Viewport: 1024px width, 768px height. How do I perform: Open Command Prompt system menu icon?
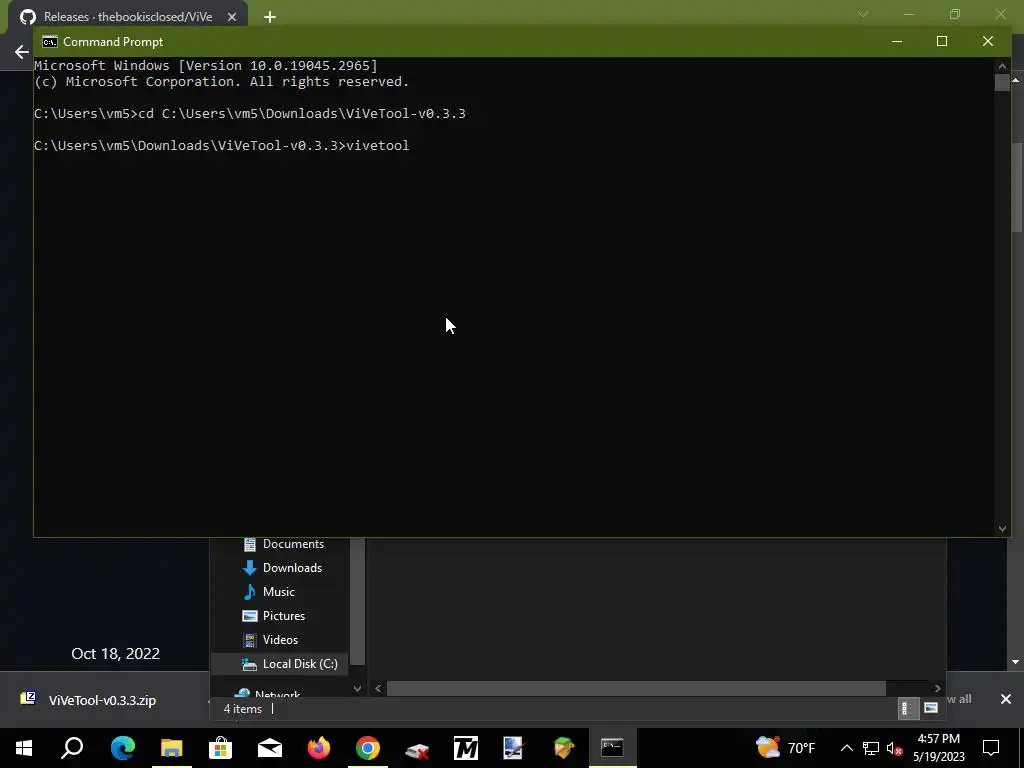point(50,42)
